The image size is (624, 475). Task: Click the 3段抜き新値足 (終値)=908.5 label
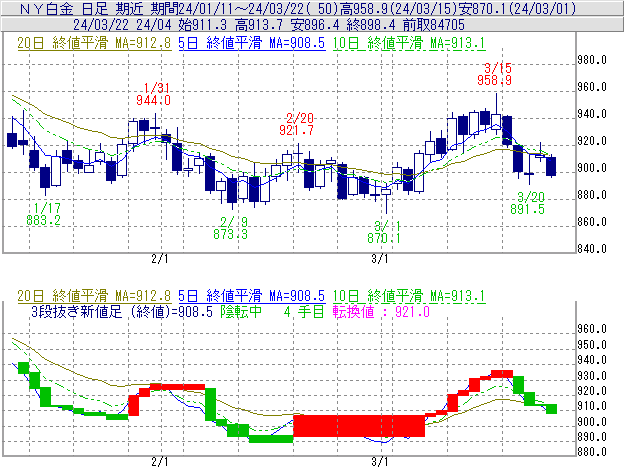122,311
